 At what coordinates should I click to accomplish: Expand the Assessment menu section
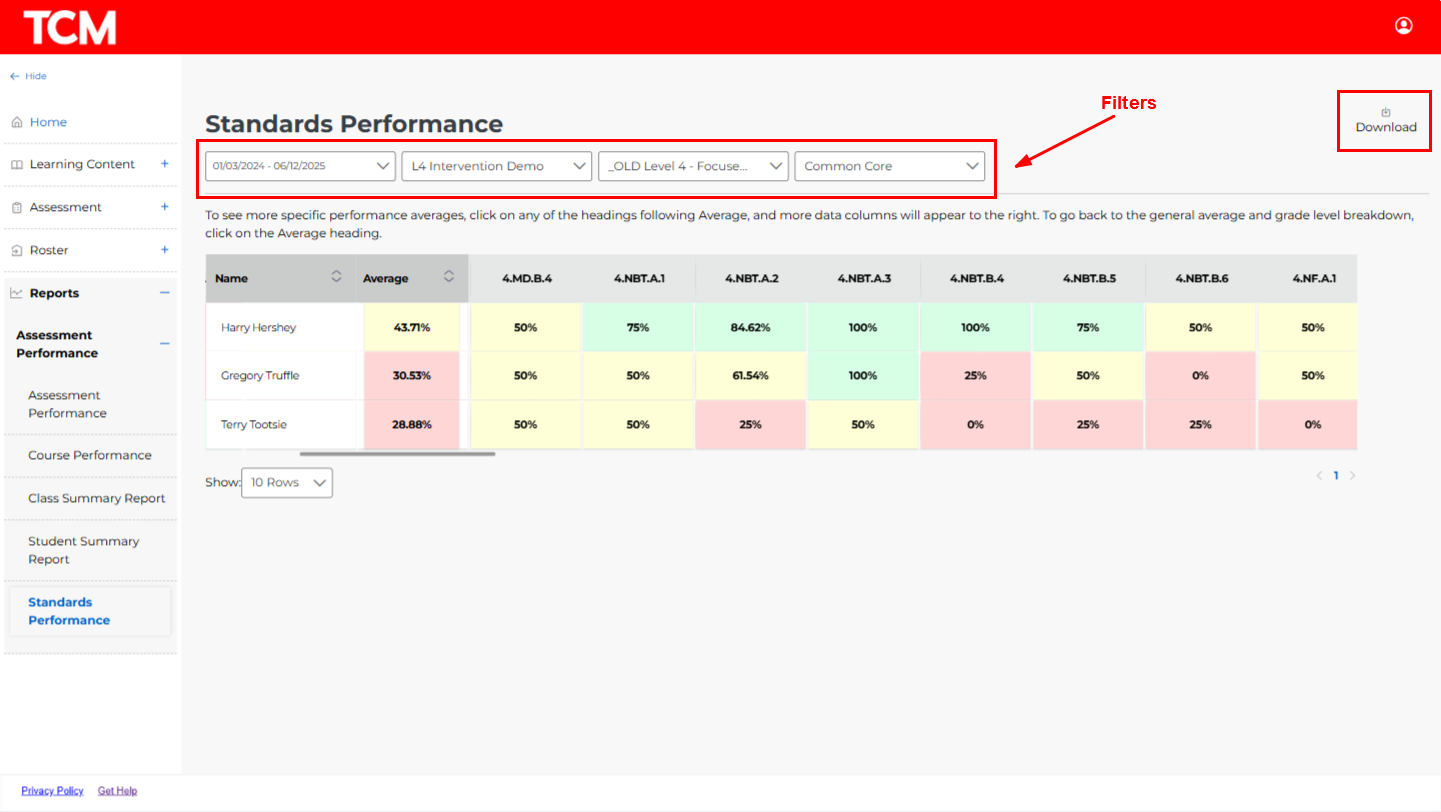tap(165, 207)
